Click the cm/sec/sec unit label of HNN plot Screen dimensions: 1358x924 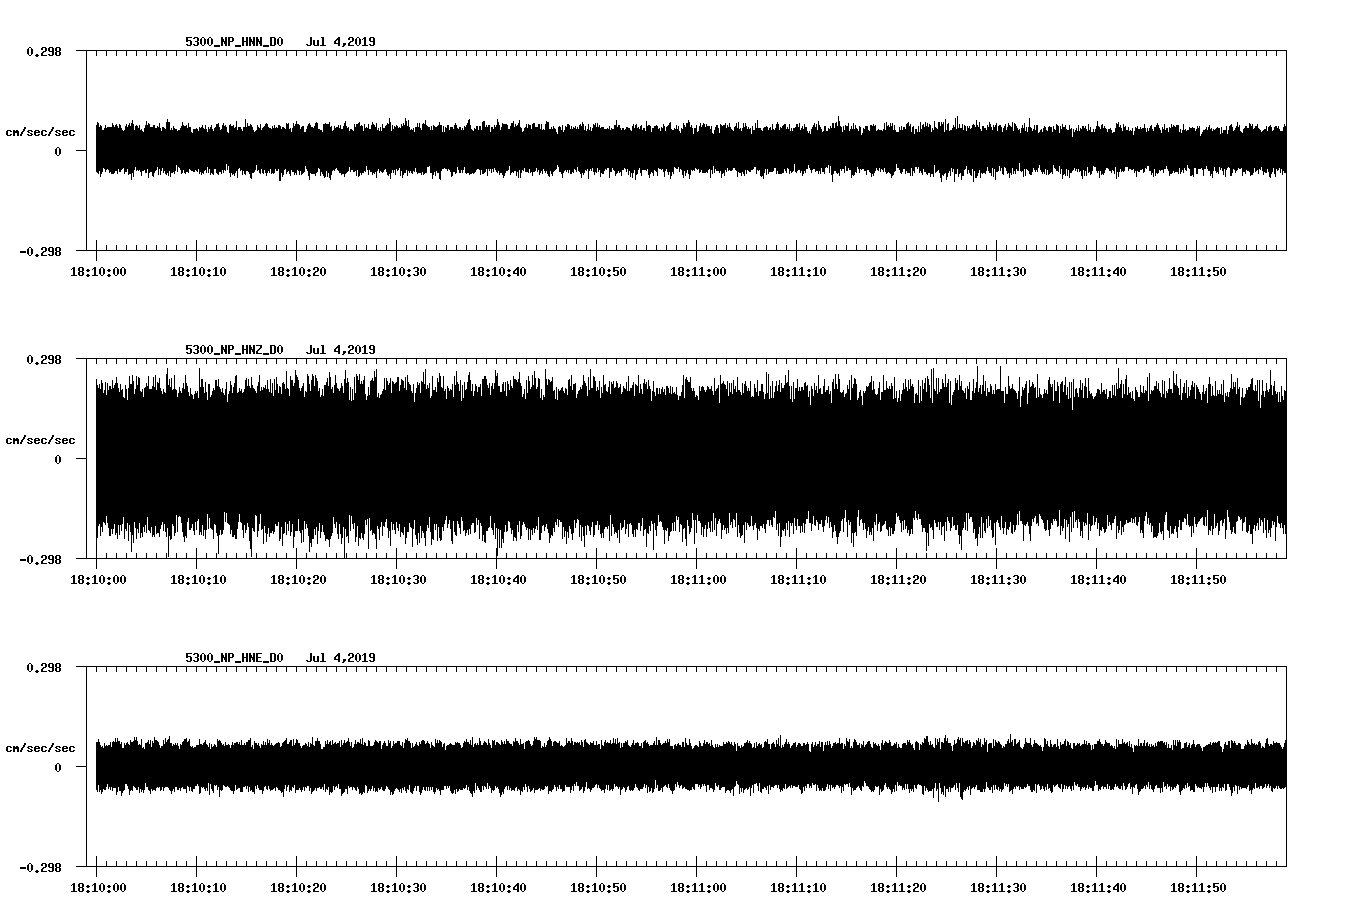click(40, 132)
